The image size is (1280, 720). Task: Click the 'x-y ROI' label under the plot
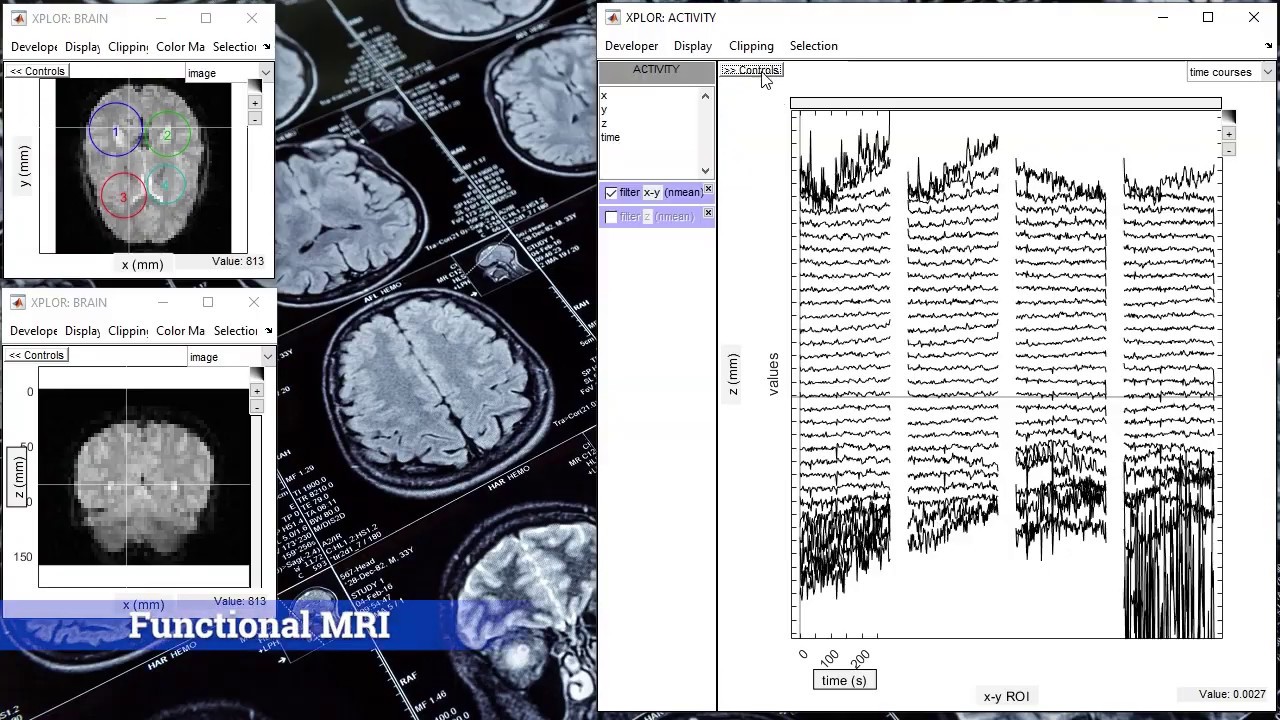(1006, 697)
